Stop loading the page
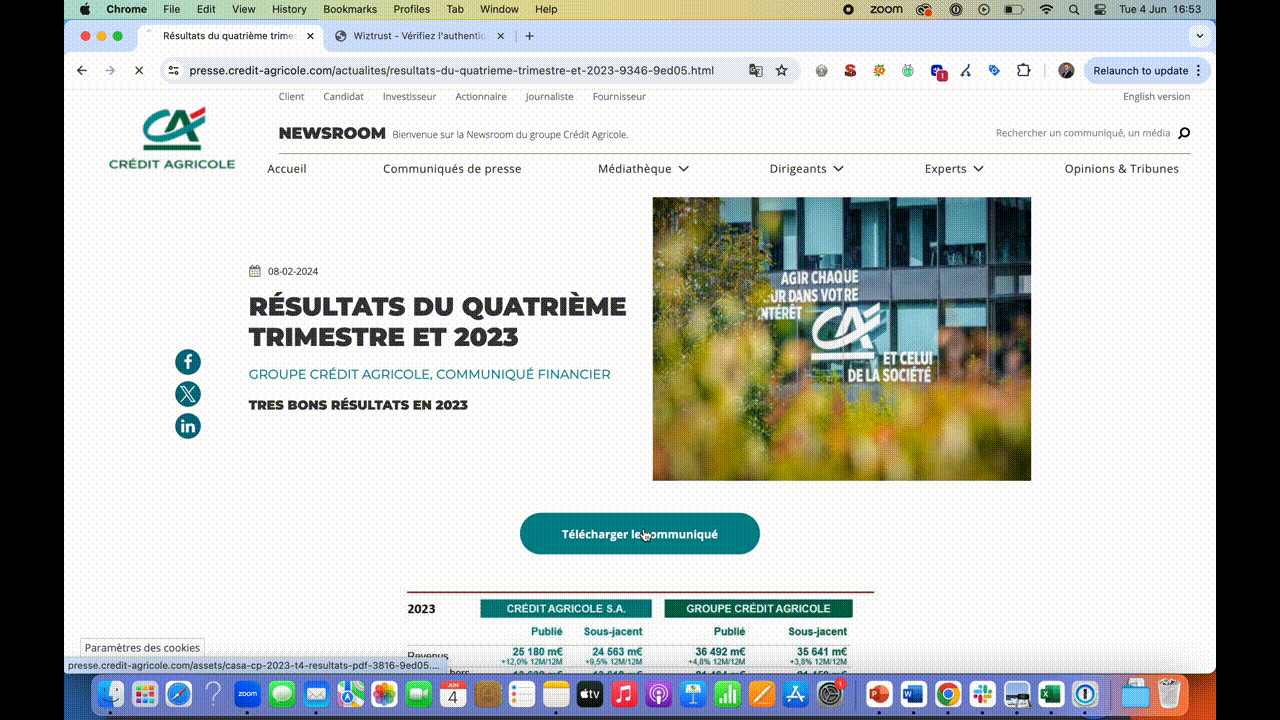1280x720 pixels. click(x=139, y=70)
